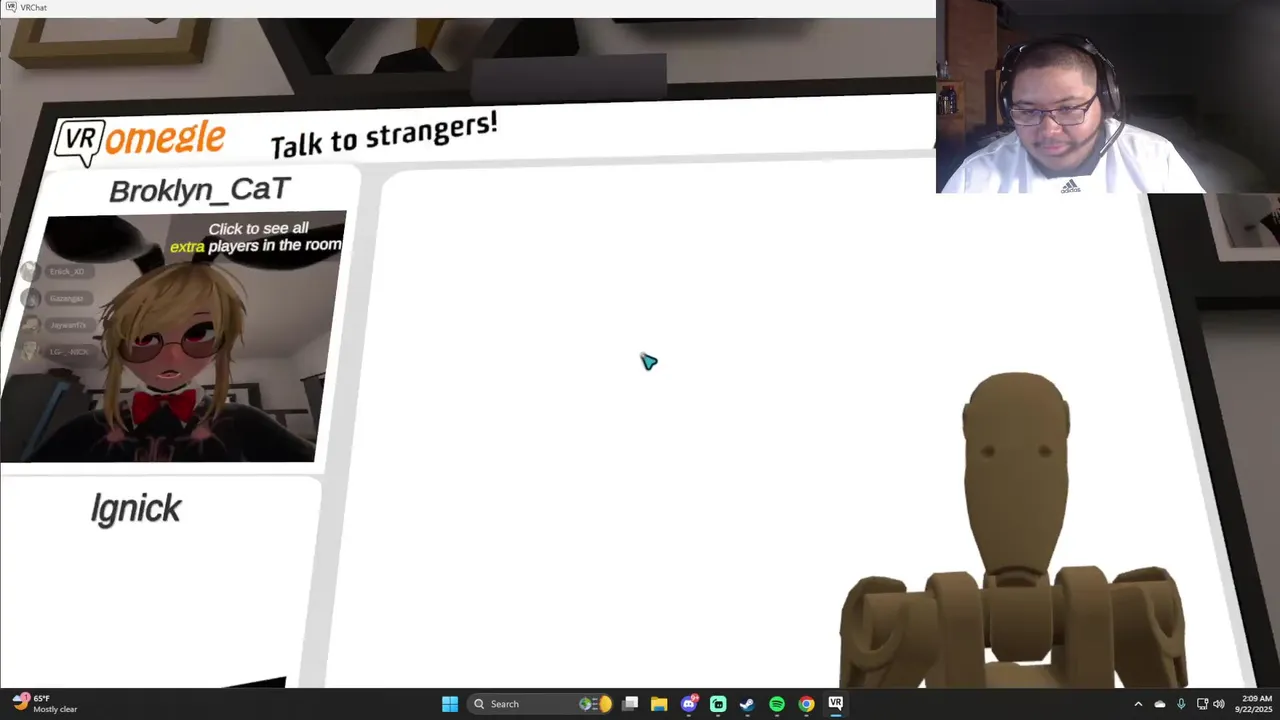Click the second player name label

pos(67,298)
